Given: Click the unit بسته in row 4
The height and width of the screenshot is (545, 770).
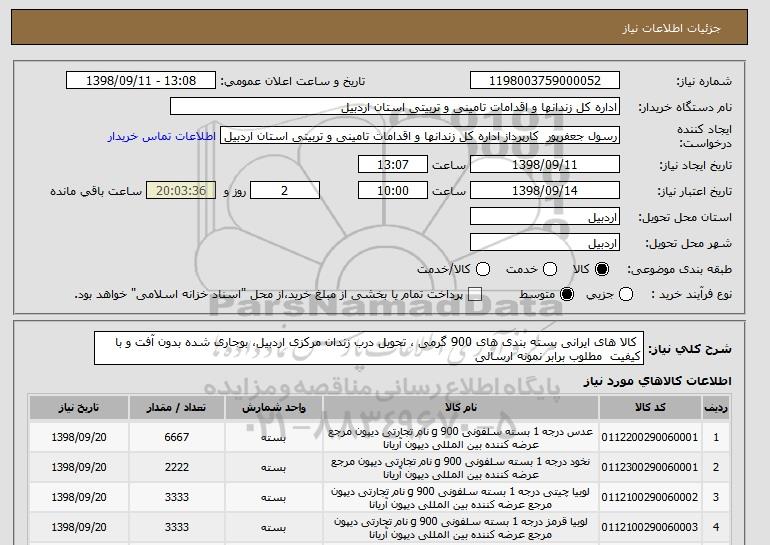Looking at the screenshot, I should coord(273,527).
